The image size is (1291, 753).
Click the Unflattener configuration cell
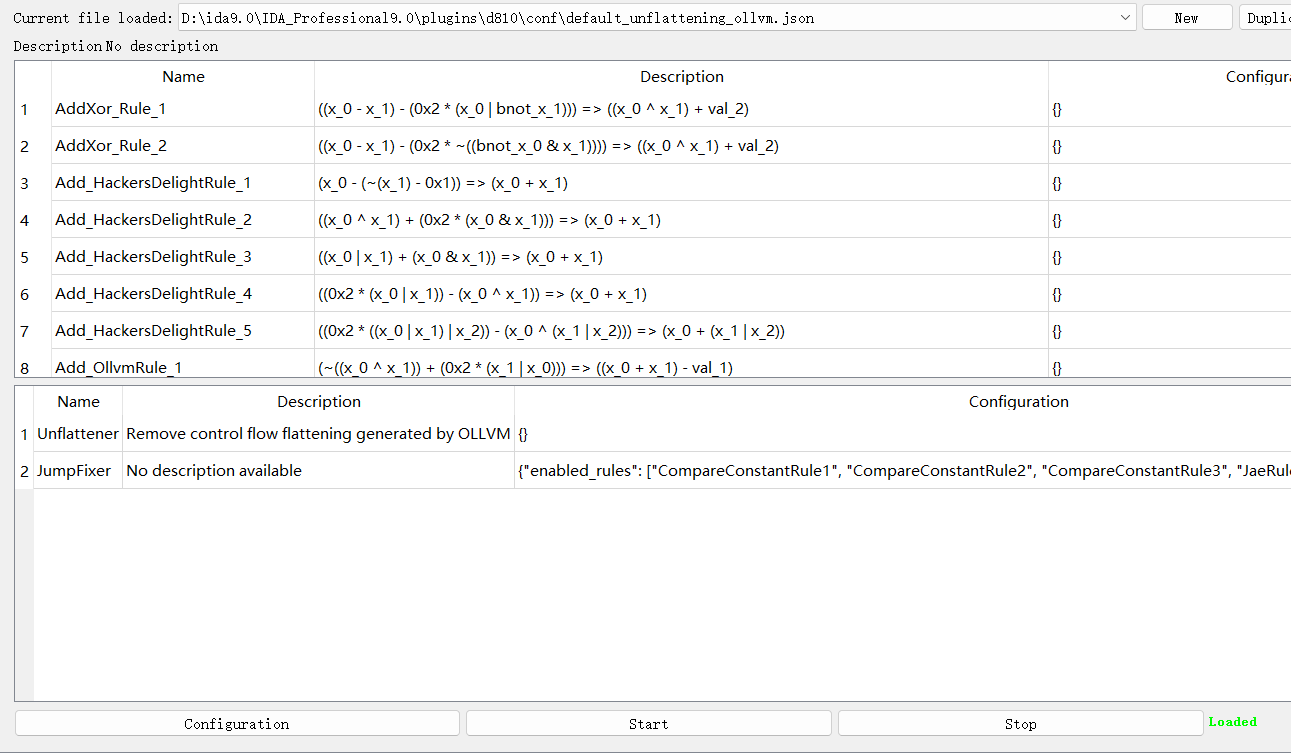(x=903, y=433)
